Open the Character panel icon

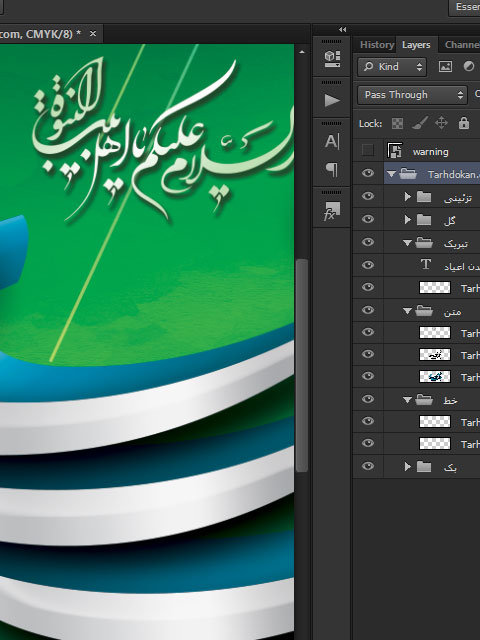332,142
